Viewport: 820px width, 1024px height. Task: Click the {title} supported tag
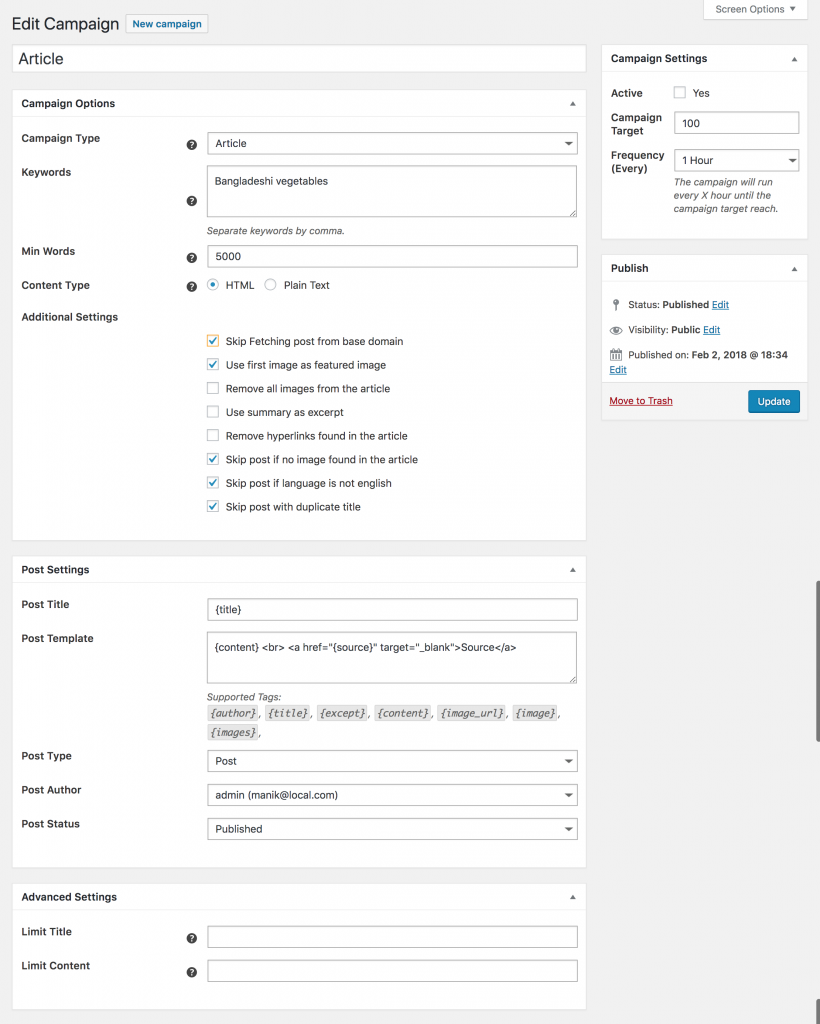tap(288, 713)
